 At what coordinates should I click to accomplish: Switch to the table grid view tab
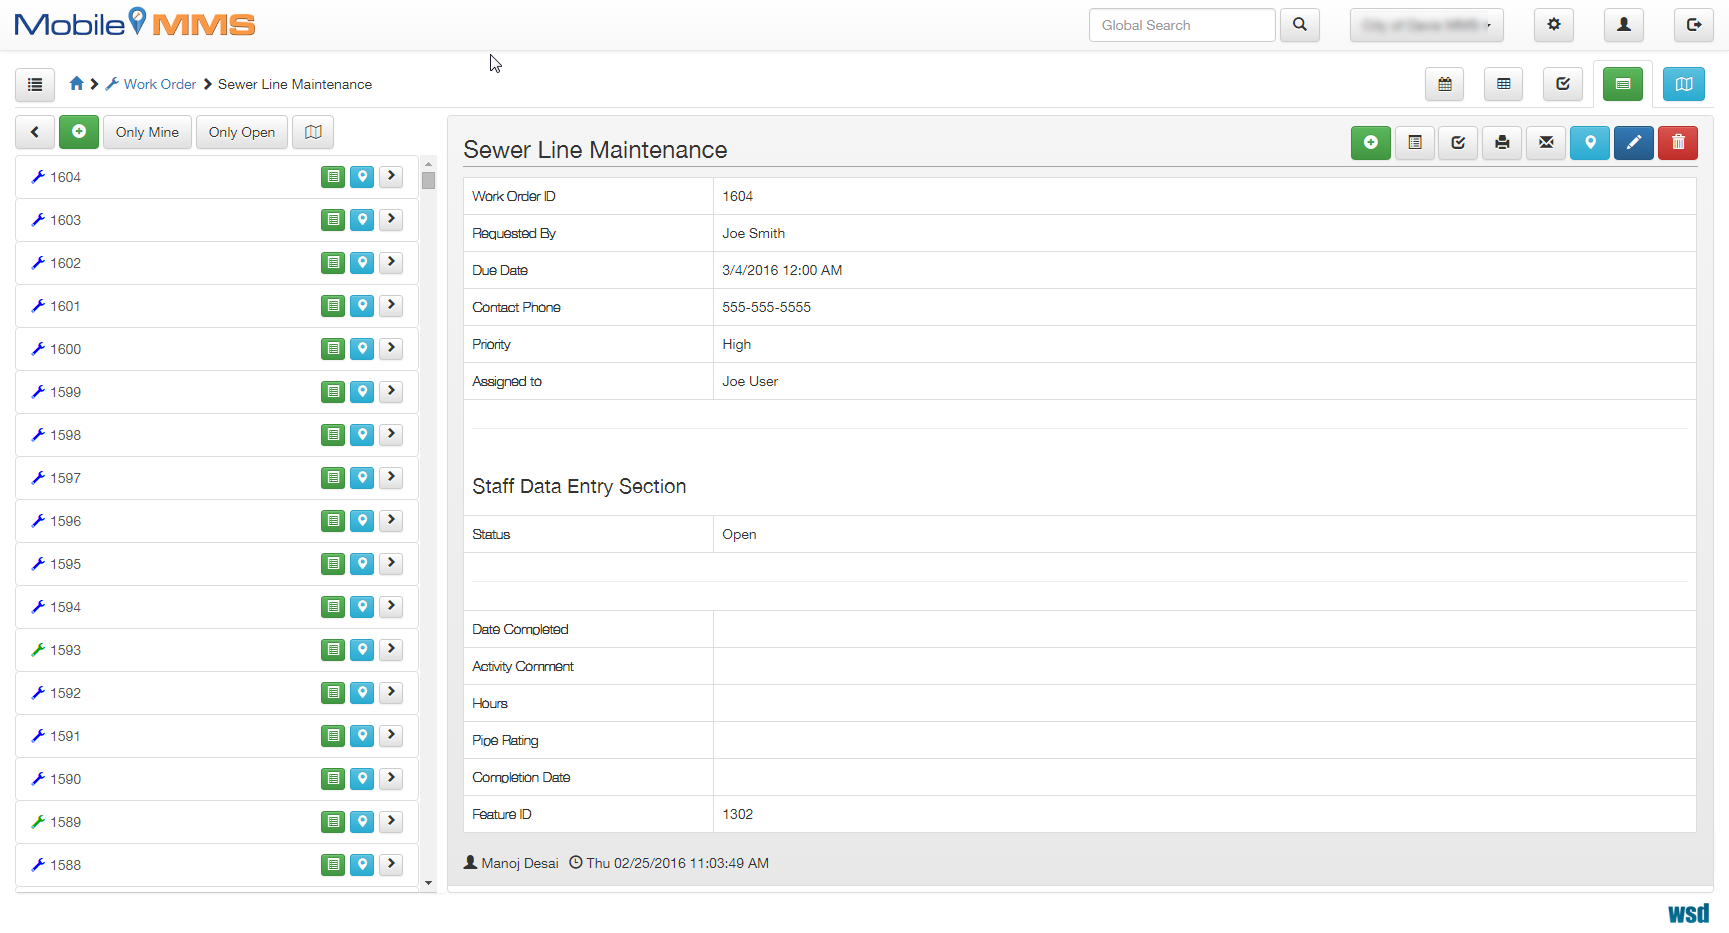click(x=1503, y=84)
